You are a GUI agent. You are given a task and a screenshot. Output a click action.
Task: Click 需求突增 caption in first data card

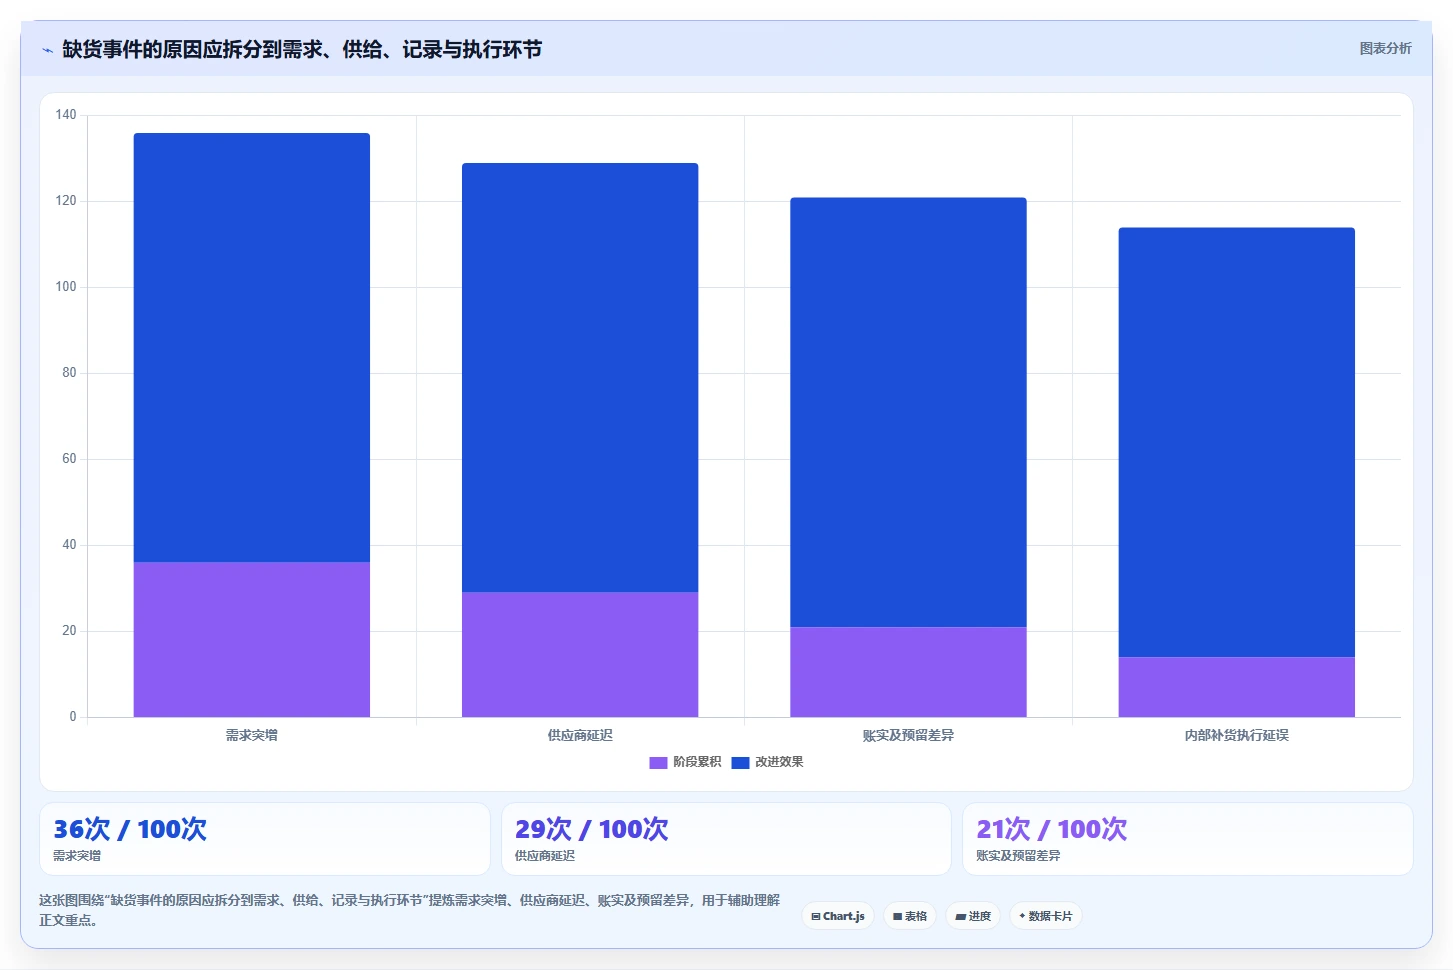(x=77, y=856)
